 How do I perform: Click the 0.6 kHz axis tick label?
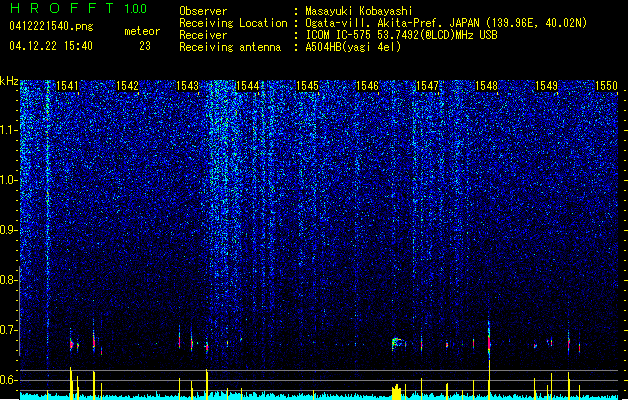[9, 380]
